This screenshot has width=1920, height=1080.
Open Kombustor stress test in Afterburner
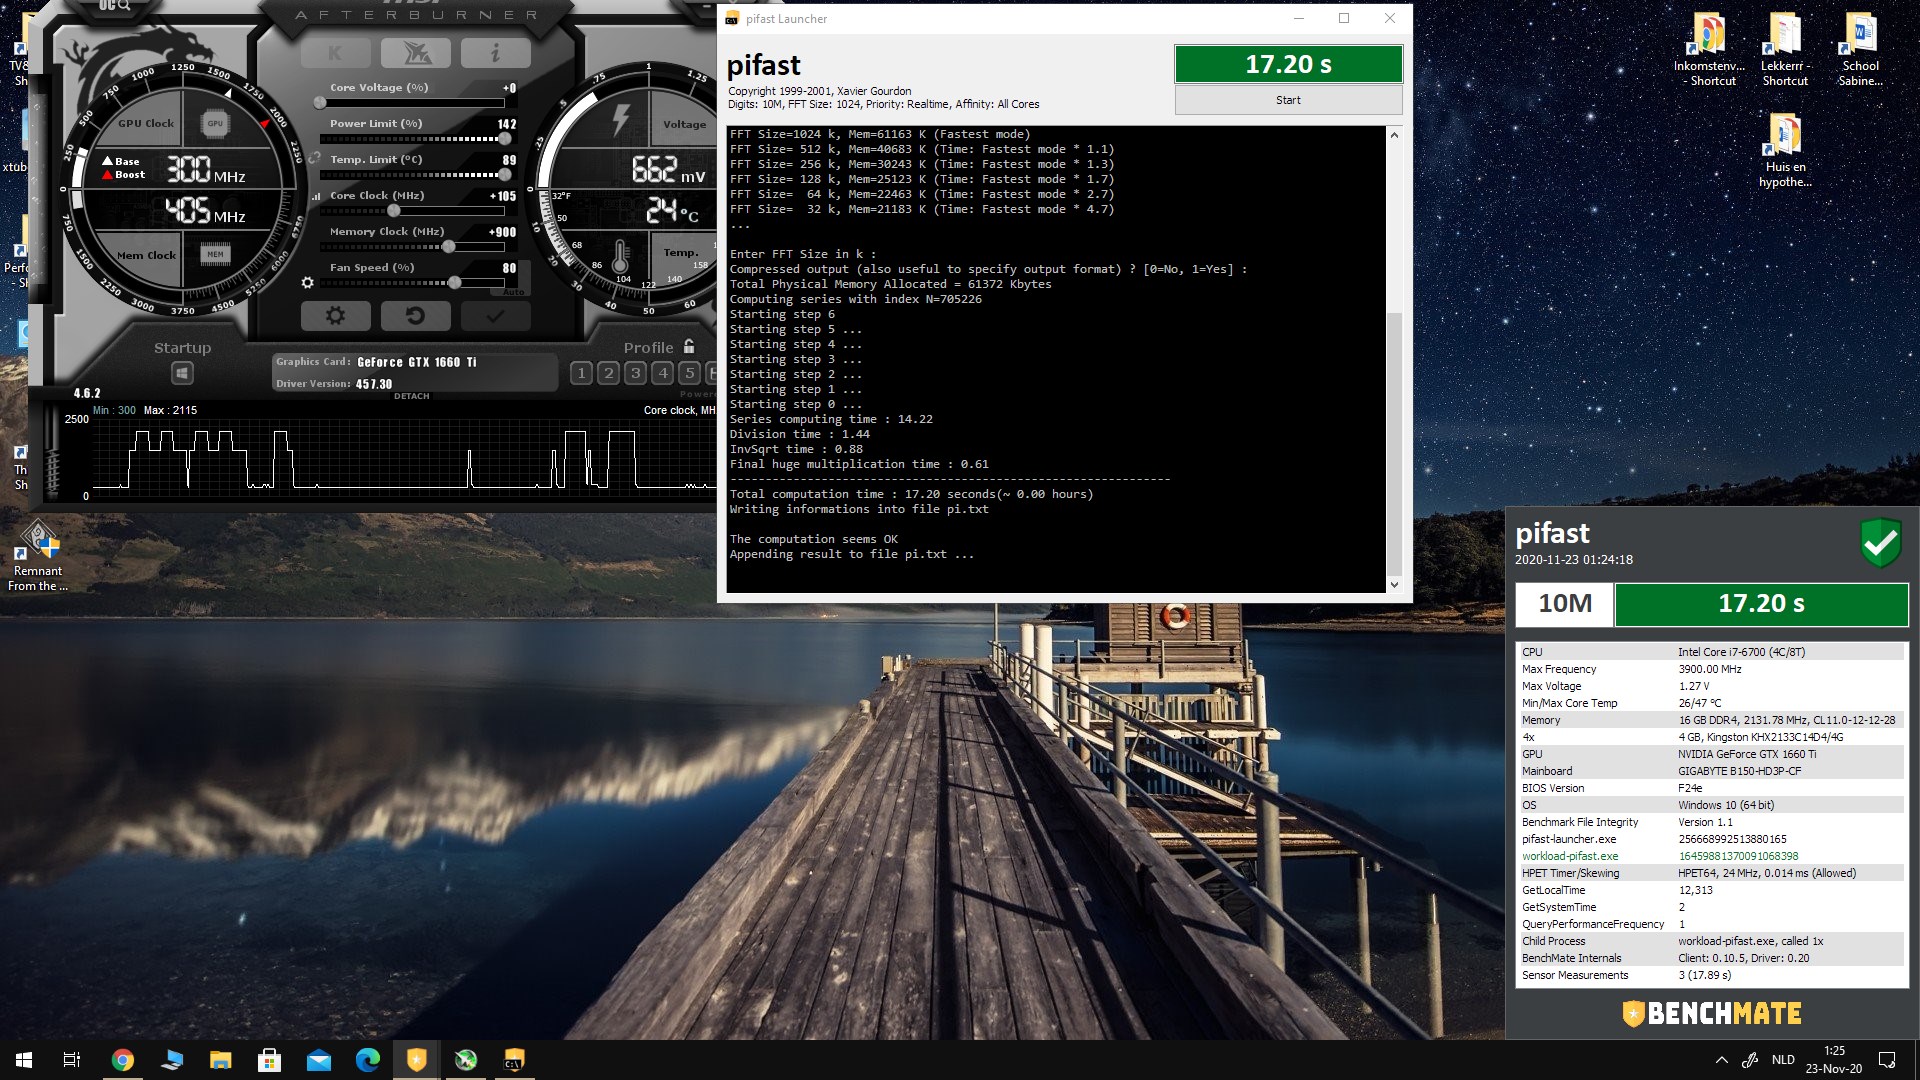click(x=335, y=53)
